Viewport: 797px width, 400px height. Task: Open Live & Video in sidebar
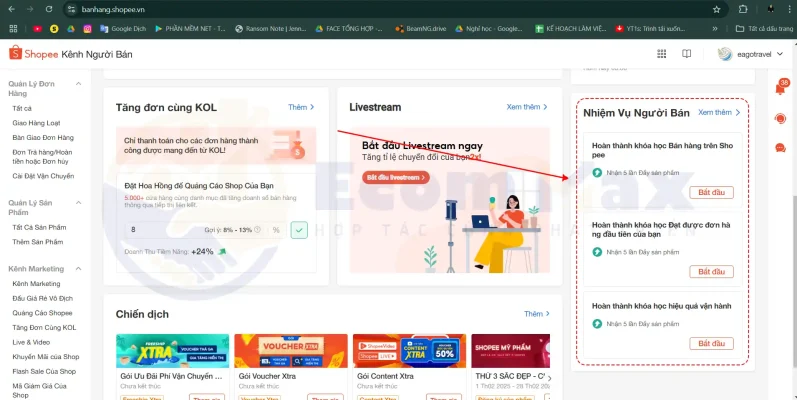click(x=31, y=343)
